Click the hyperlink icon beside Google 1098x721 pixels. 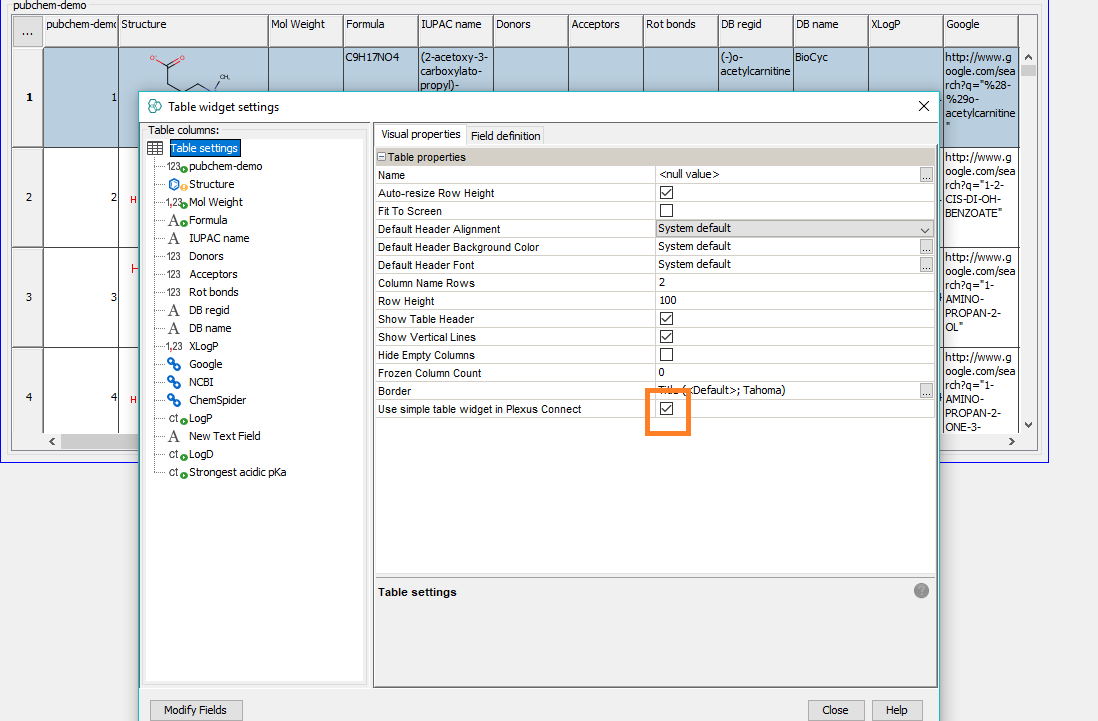click(x=172, y=364)
